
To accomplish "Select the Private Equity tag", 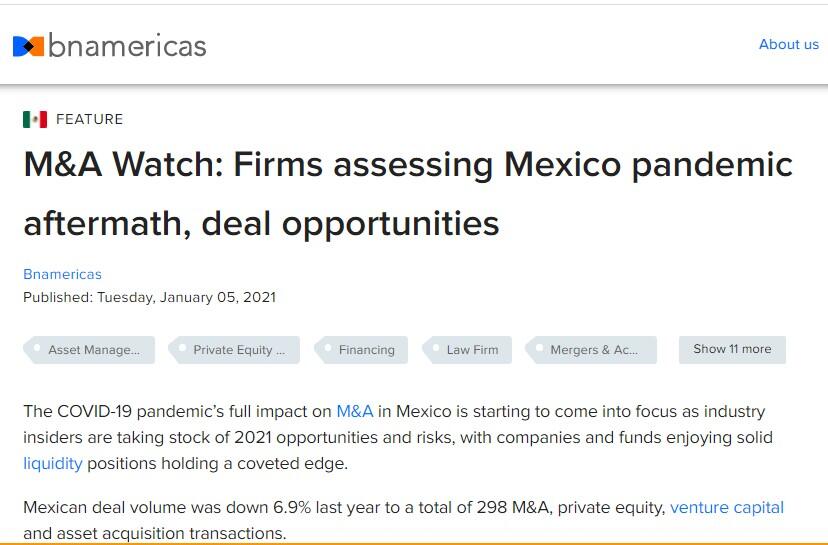I will point(238,350).
